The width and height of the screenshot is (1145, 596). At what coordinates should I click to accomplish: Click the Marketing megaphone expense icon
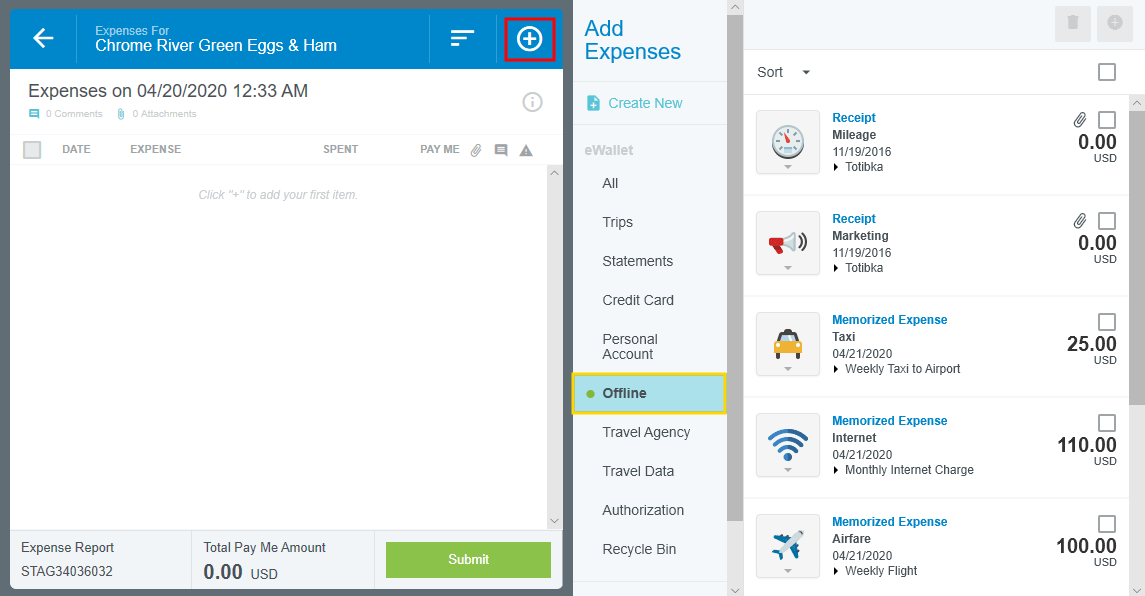(x=788, y=243)
